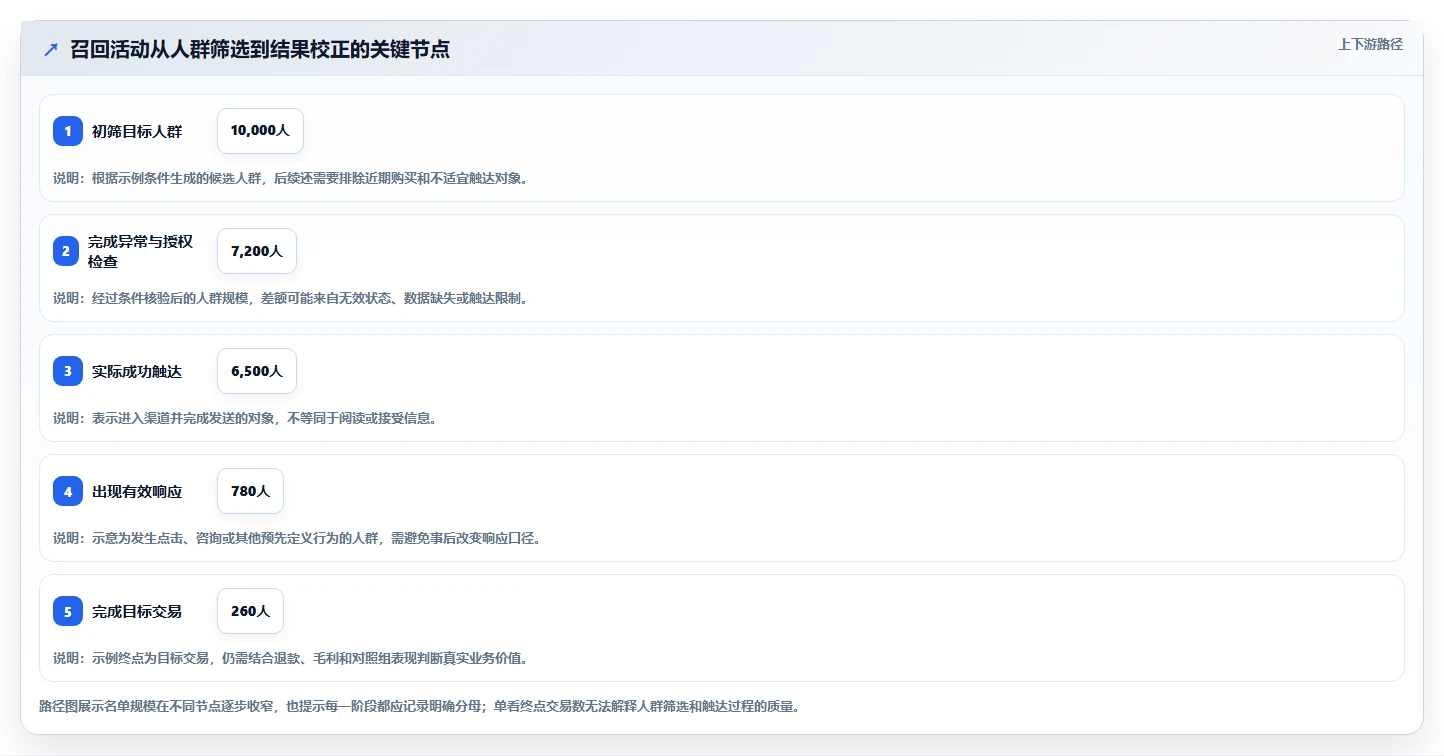This screenshot has width=1444, height=756.
Task: Click the 10,000人 value chip
Action: click(x=260, y=131)
